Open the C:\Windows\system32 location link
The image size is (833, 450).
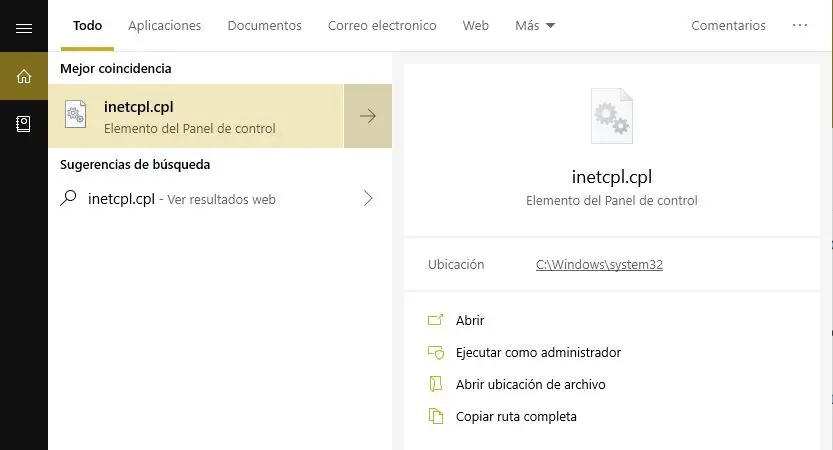pyautogui.click(x=600, y=265)
